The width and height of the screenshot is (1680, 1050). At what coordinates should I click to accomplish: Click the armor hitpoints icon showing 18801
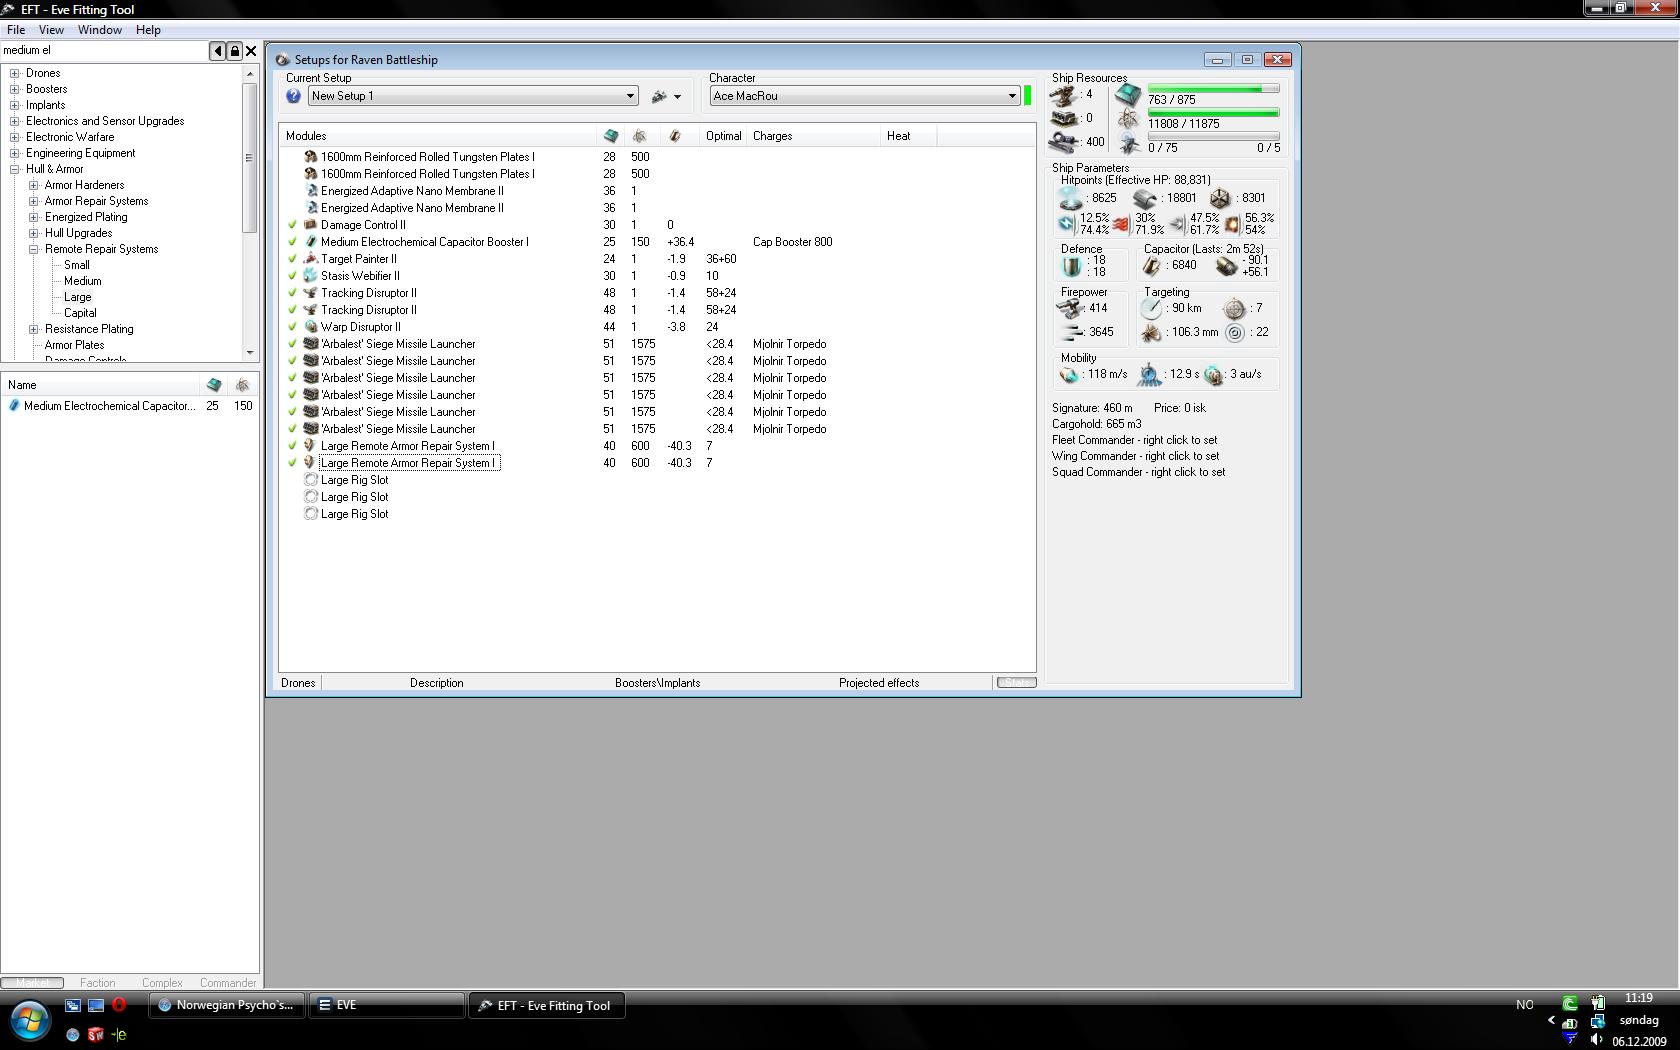pos(1146,198)
